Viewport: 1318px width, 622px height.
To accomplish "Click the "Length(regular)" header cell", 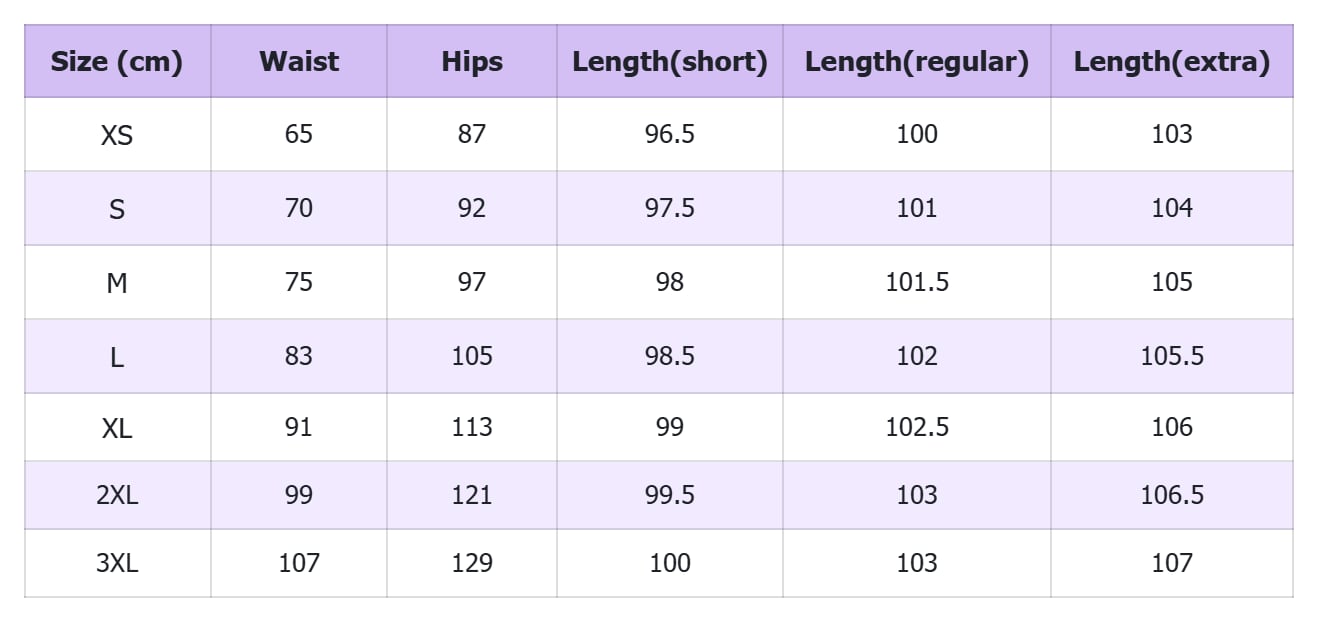I will (916, 62).
